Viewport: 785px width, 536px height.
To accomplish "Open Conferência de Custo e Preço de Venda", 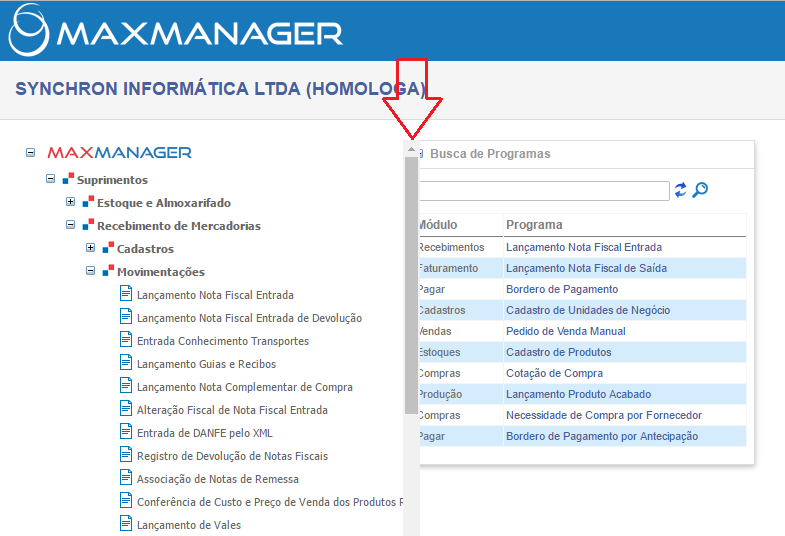I will (x=270, y=502).
